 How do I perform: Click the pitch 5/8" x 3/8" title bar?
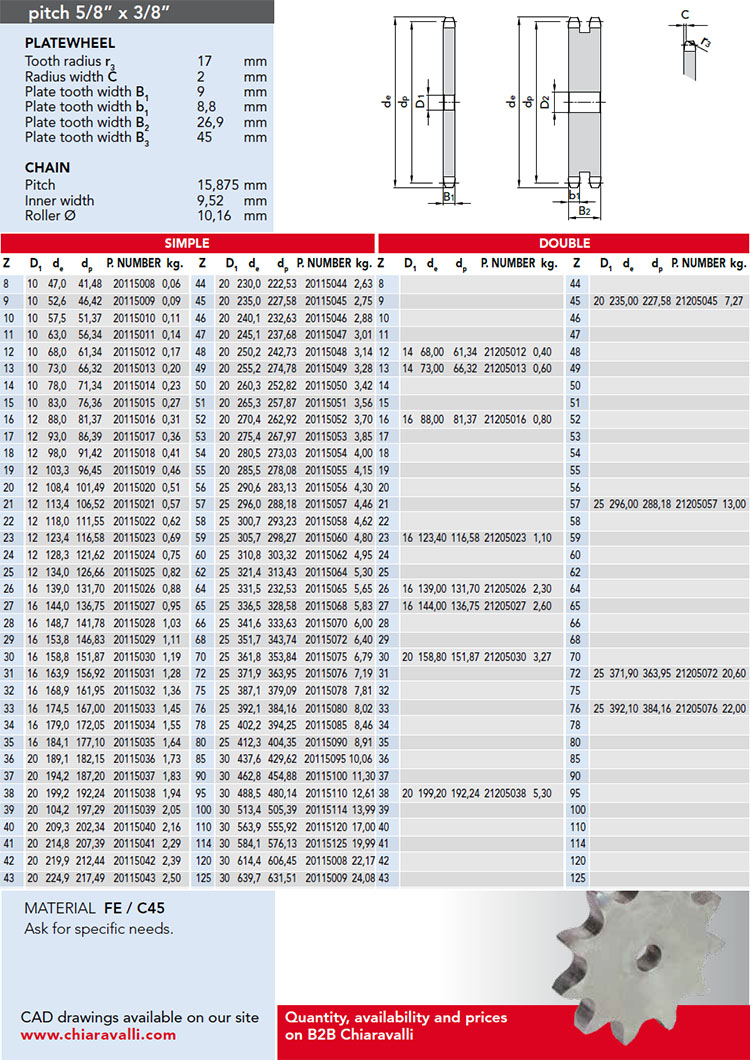137,11
